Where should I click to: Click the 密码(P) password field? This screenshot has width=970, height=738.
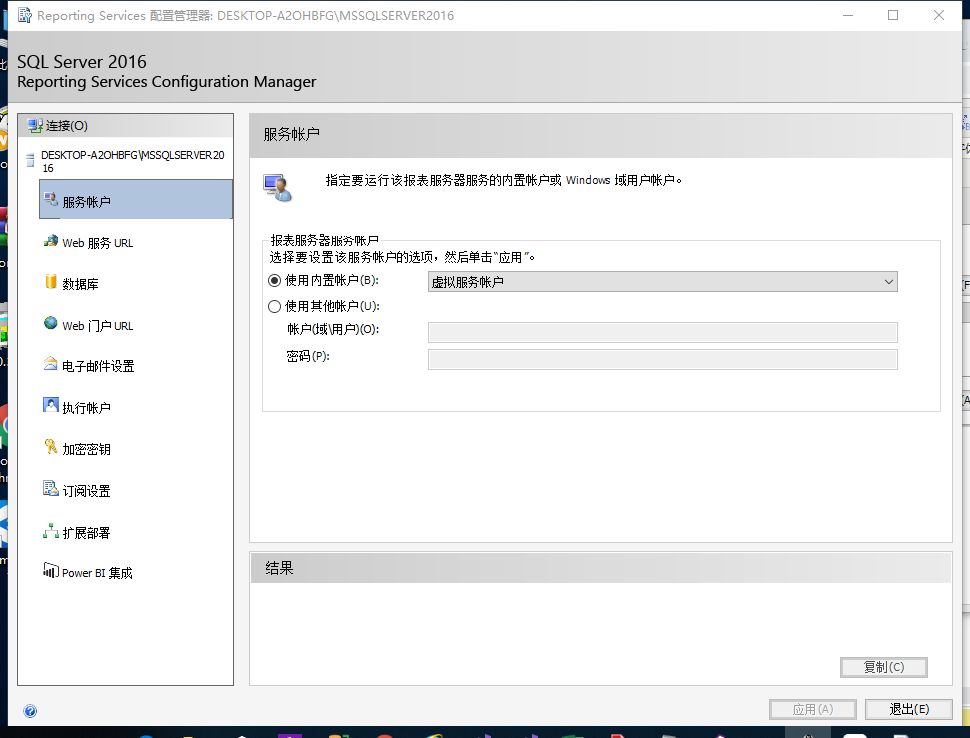coord(663,359)
